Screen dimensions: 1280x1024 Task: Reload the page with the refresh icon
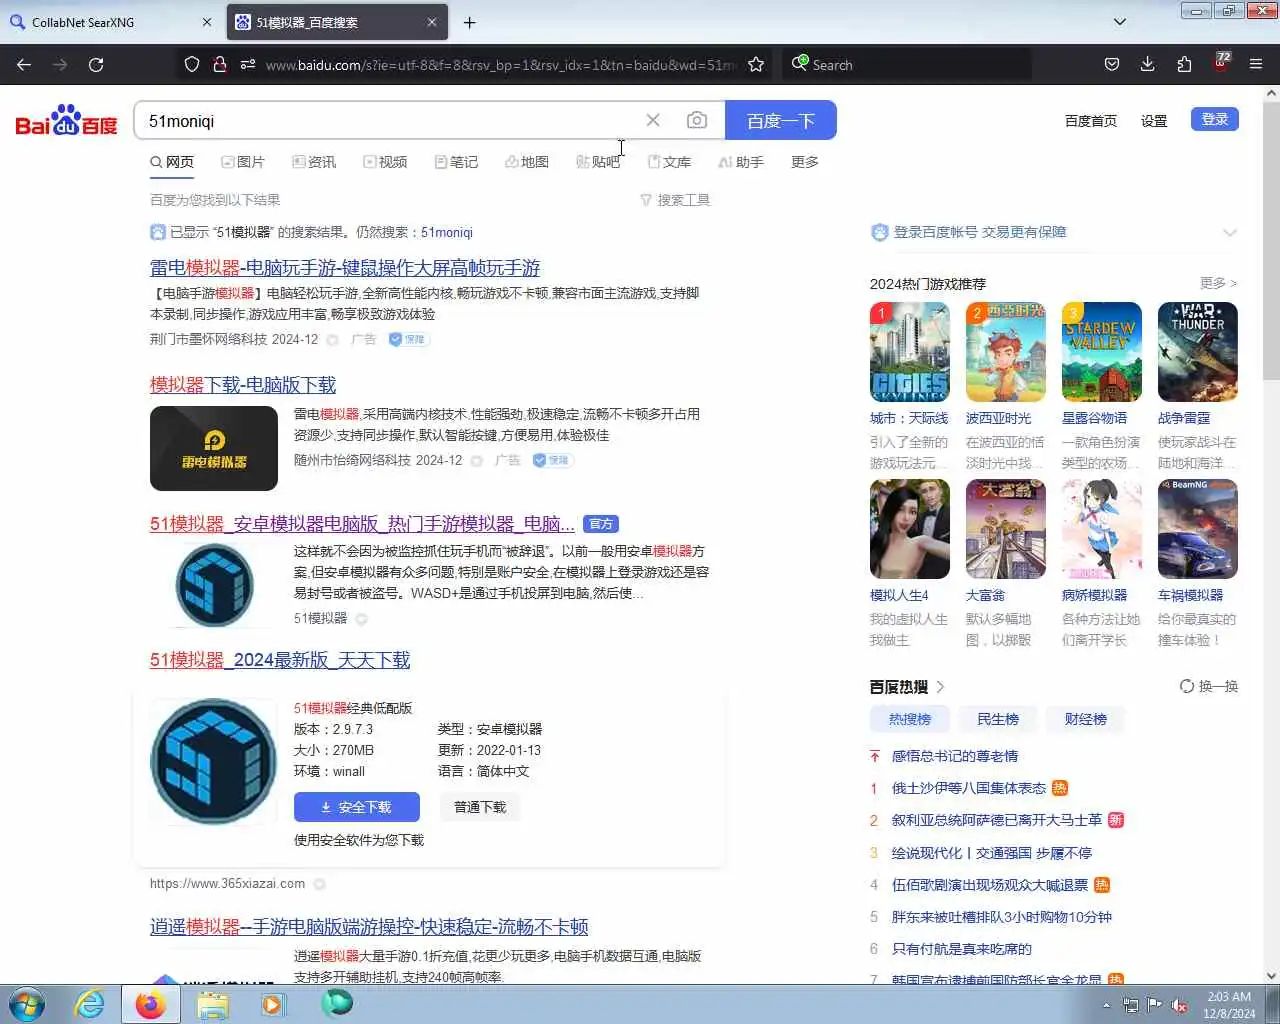[x=96, y=64]
